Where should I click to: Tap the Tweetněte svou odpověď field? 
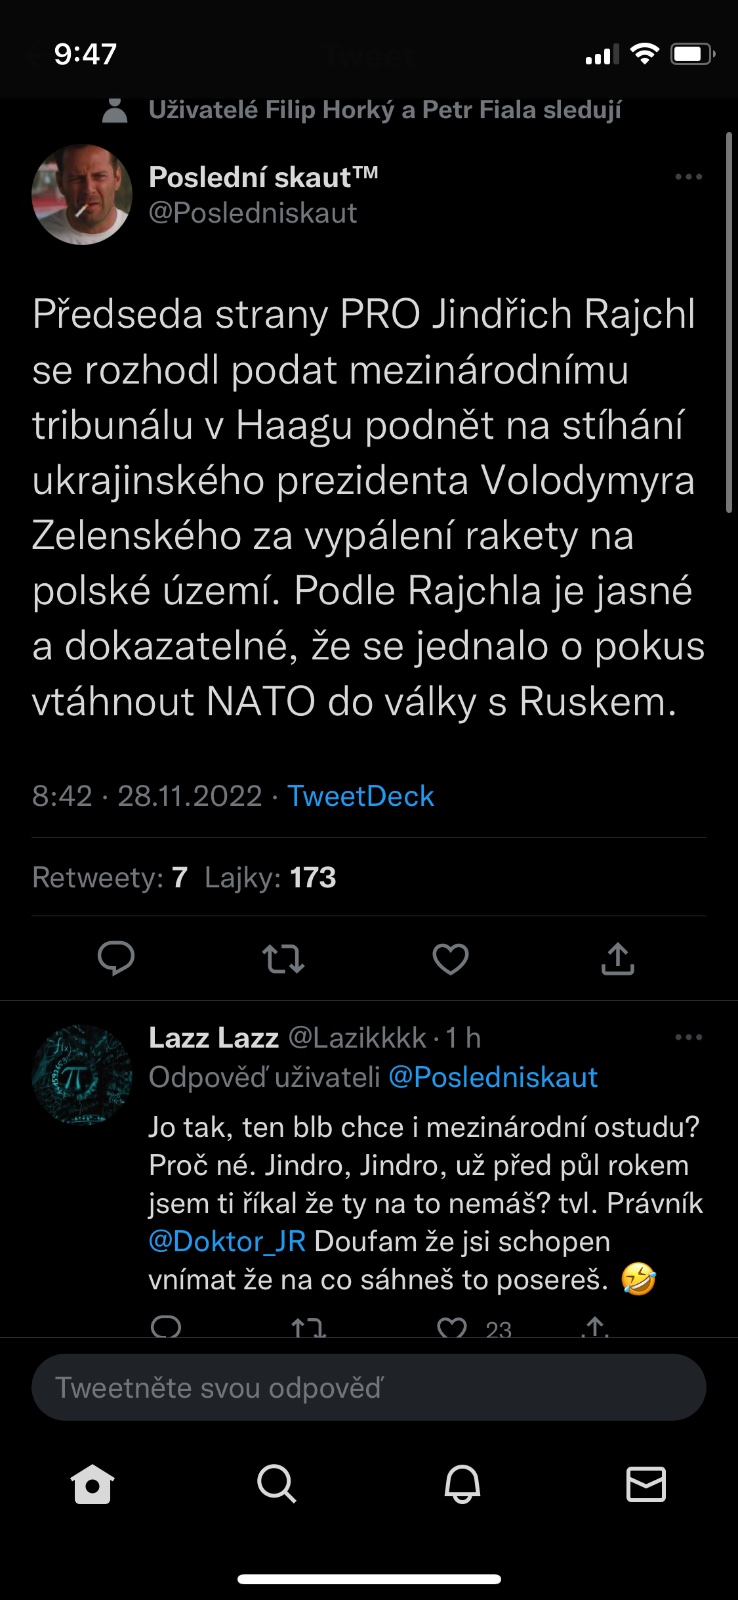(x=369, y=1387)
